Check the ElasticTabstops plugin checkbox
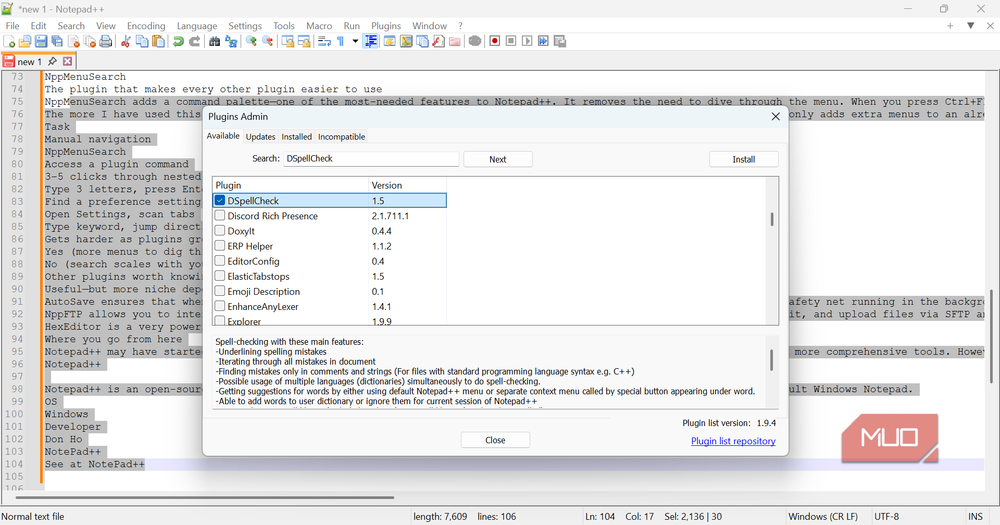This screenshot has height=525, width=1000. coord(220,276)
